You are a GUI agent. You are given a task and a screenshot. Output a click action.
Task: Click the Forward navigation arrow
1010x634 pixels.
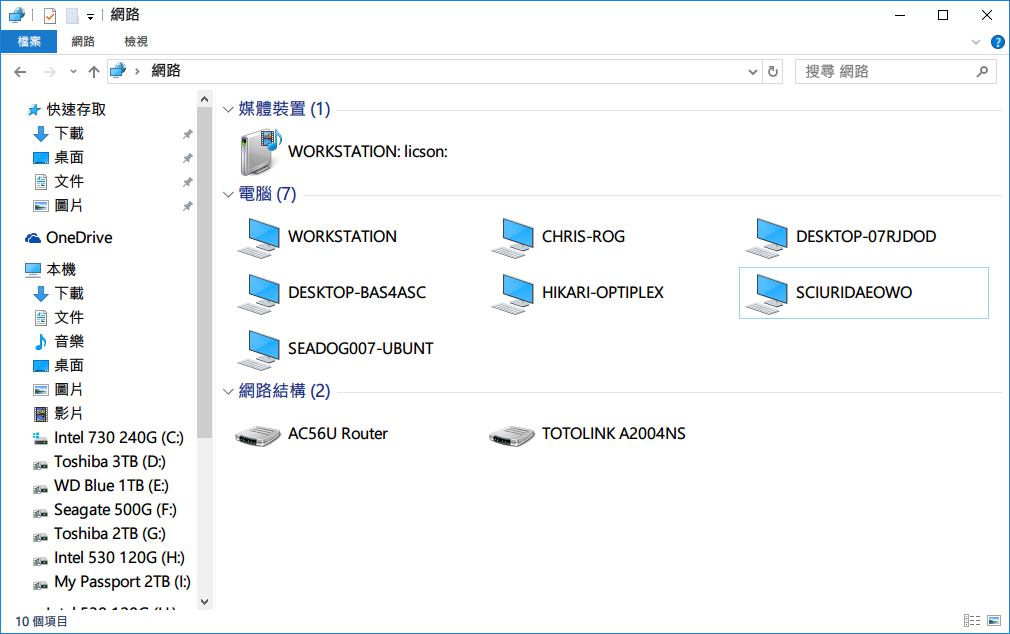click(49, 72)
